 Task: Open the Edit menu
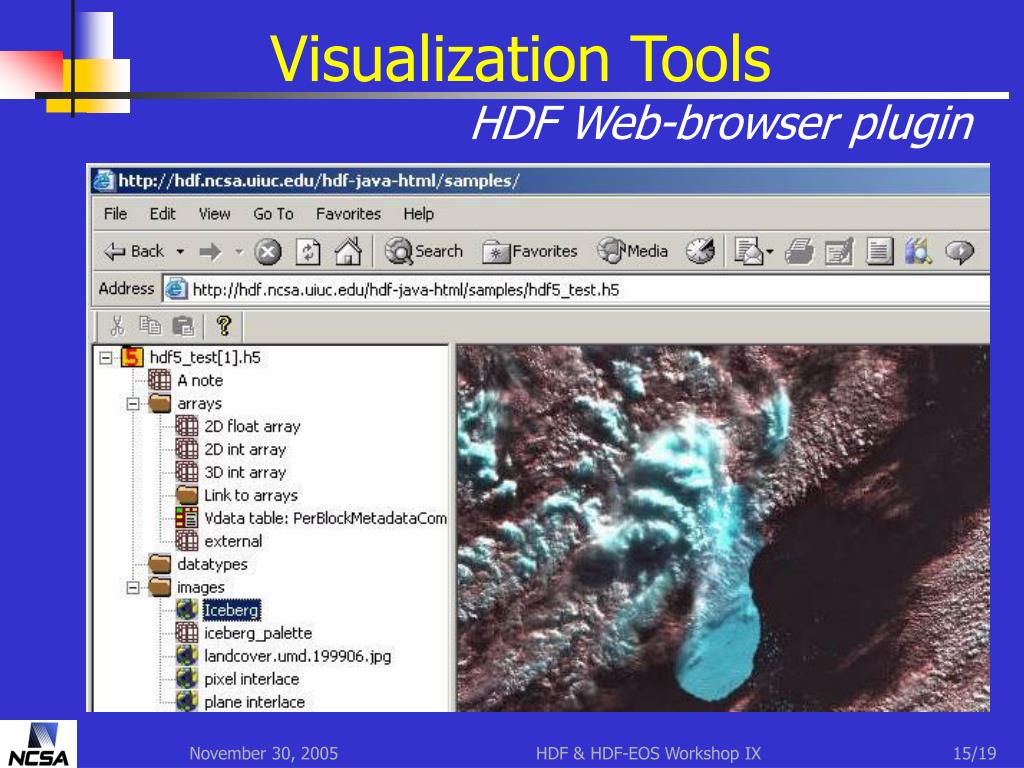(x=163, y=214)
